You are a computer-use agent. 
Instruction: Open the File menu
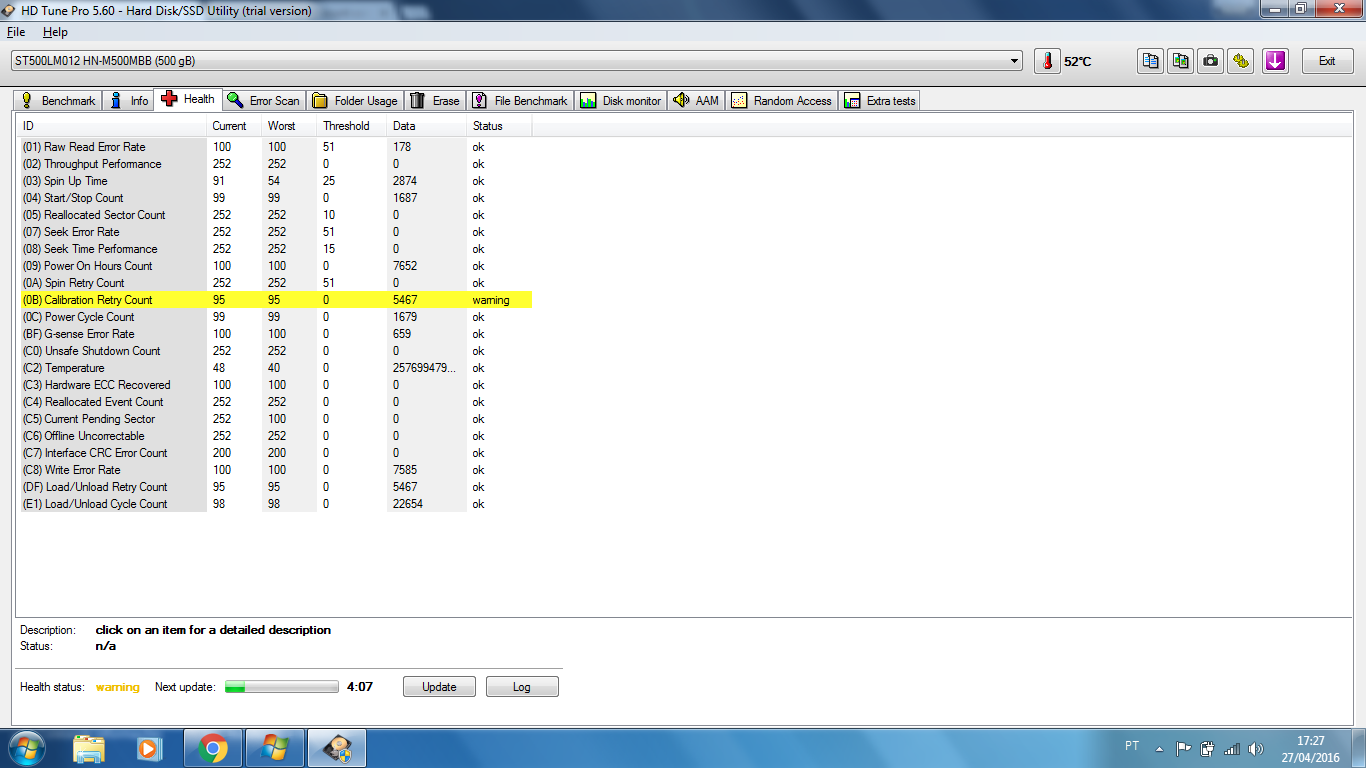pos(16,32)
